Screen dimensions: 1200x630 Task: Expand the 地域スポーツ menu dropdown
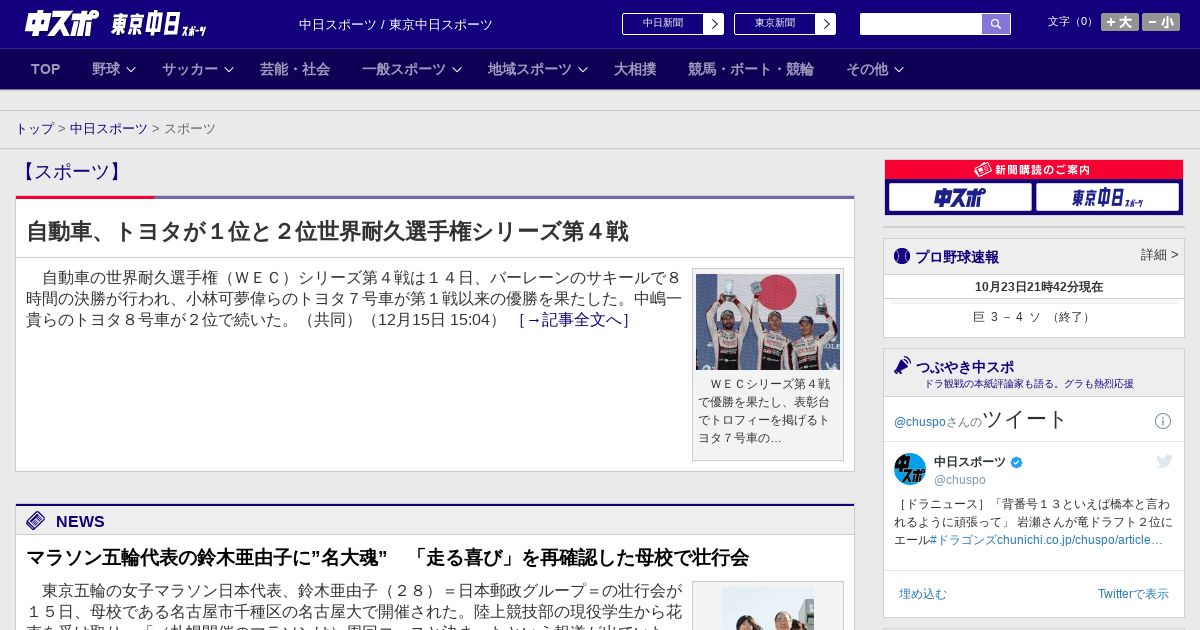tap(538, 69)
